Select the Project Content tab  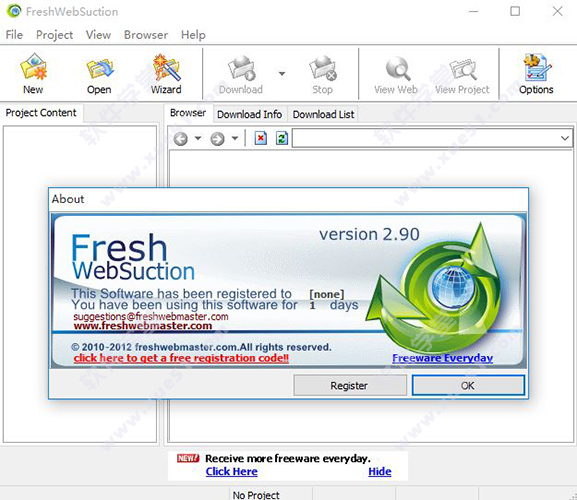coord(41,113)
